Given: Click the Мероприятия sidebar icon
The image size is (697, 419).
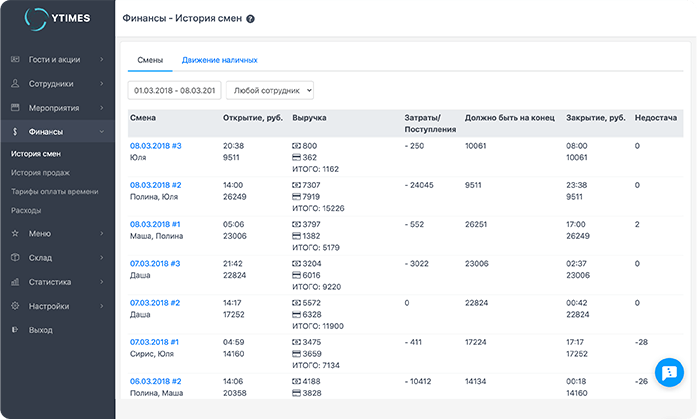Looking at the screenshot, I should click(15, 107).
